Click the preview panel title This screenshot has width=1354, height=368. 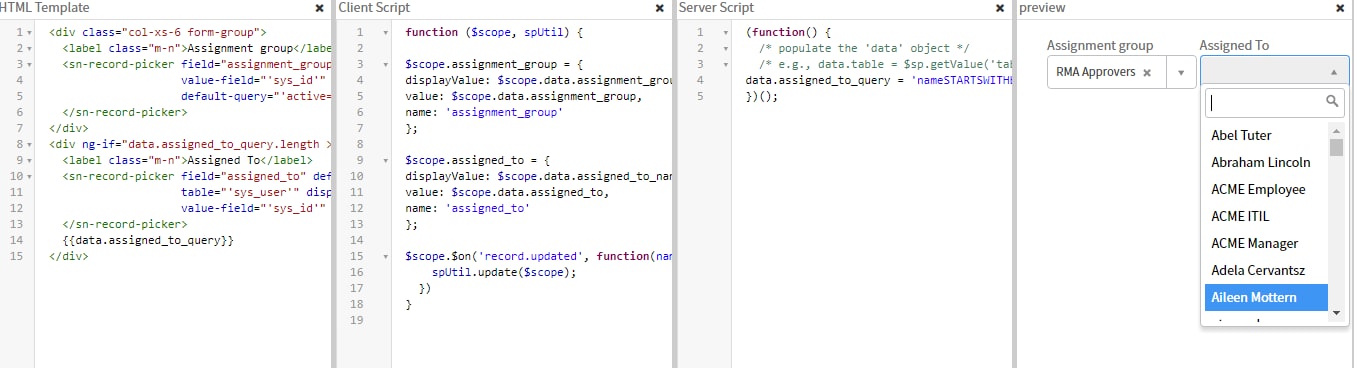click(1042, 8)
